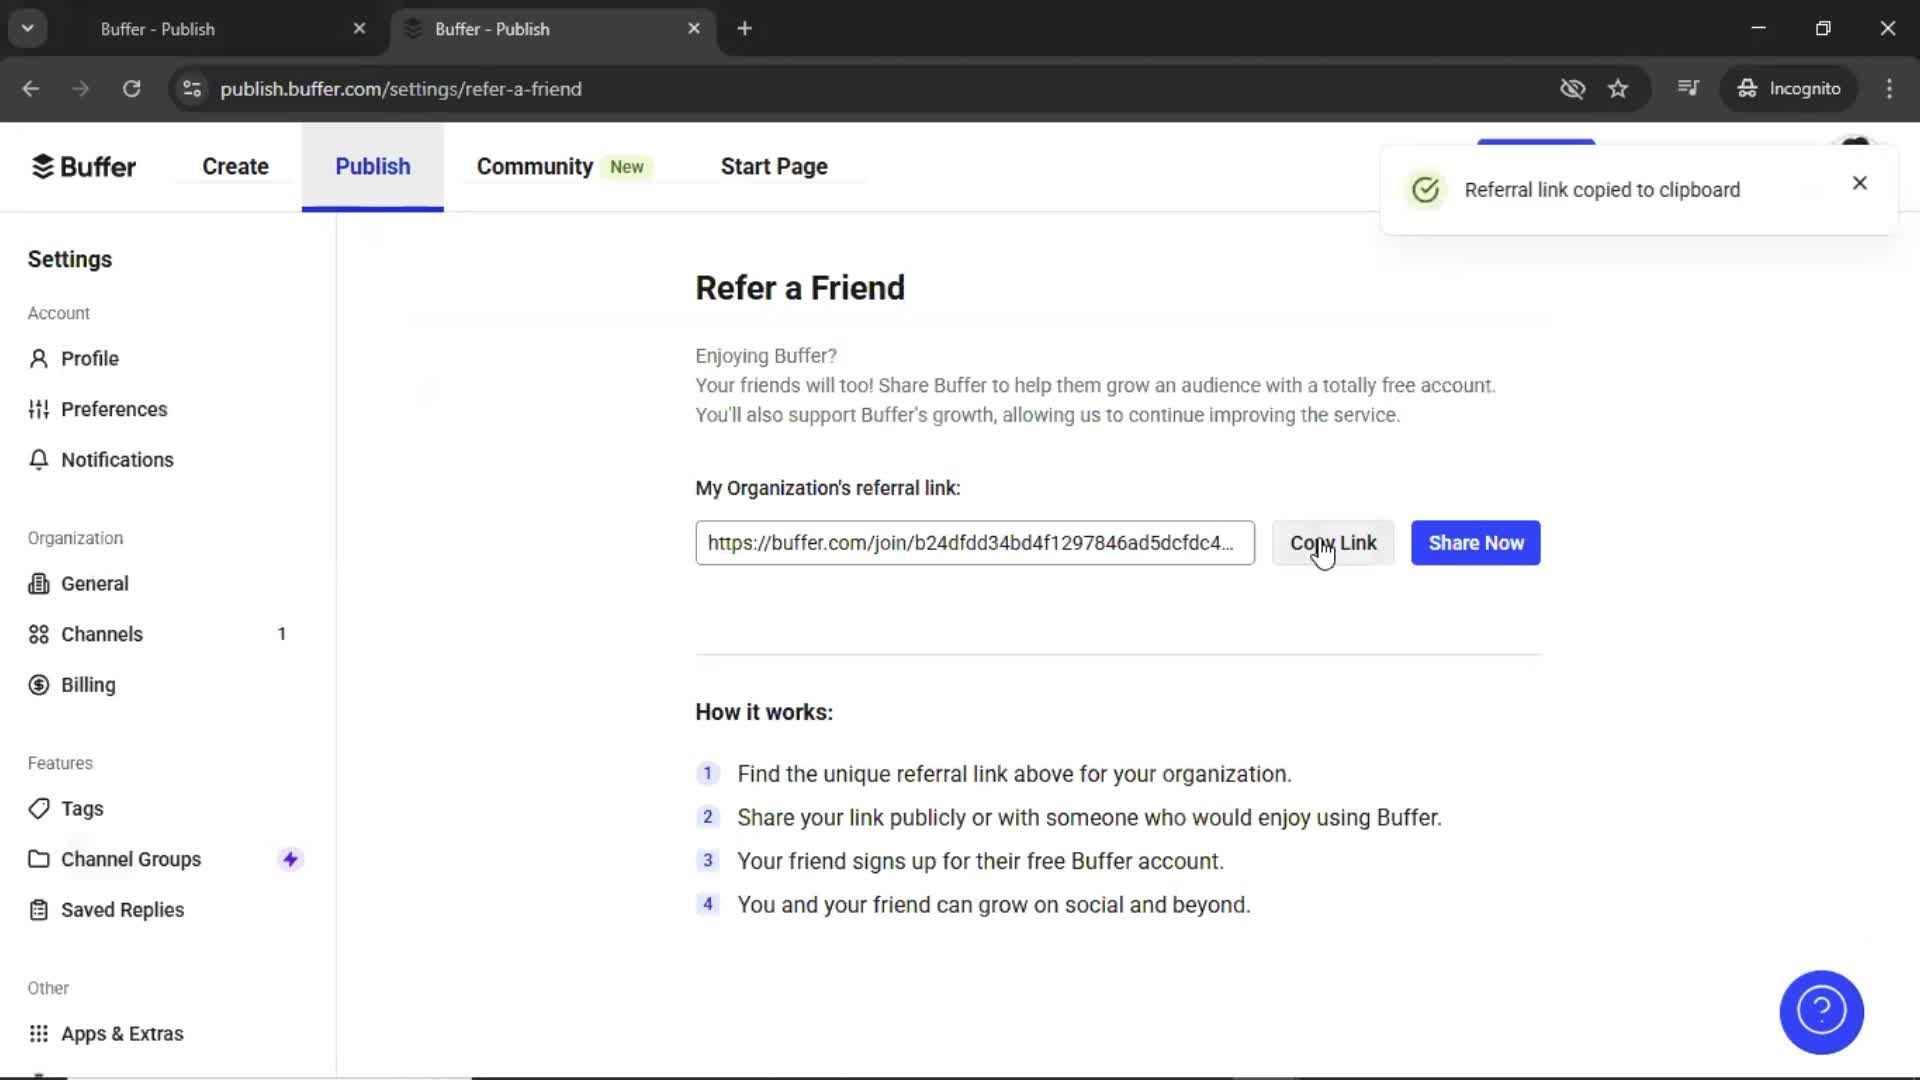Click the Preferences sliders icon
The image size is (1920, 1080).
(38, 409)
